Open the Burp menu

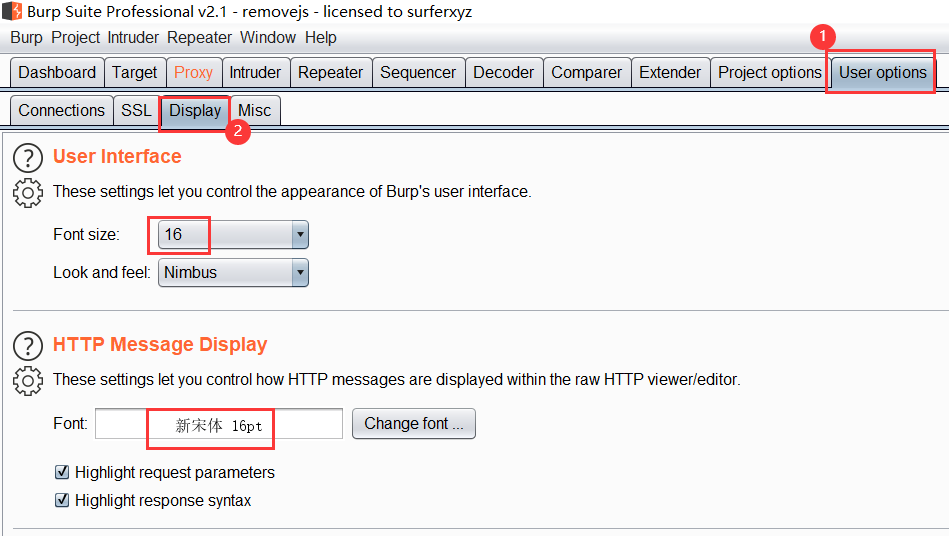coord(27,38)
